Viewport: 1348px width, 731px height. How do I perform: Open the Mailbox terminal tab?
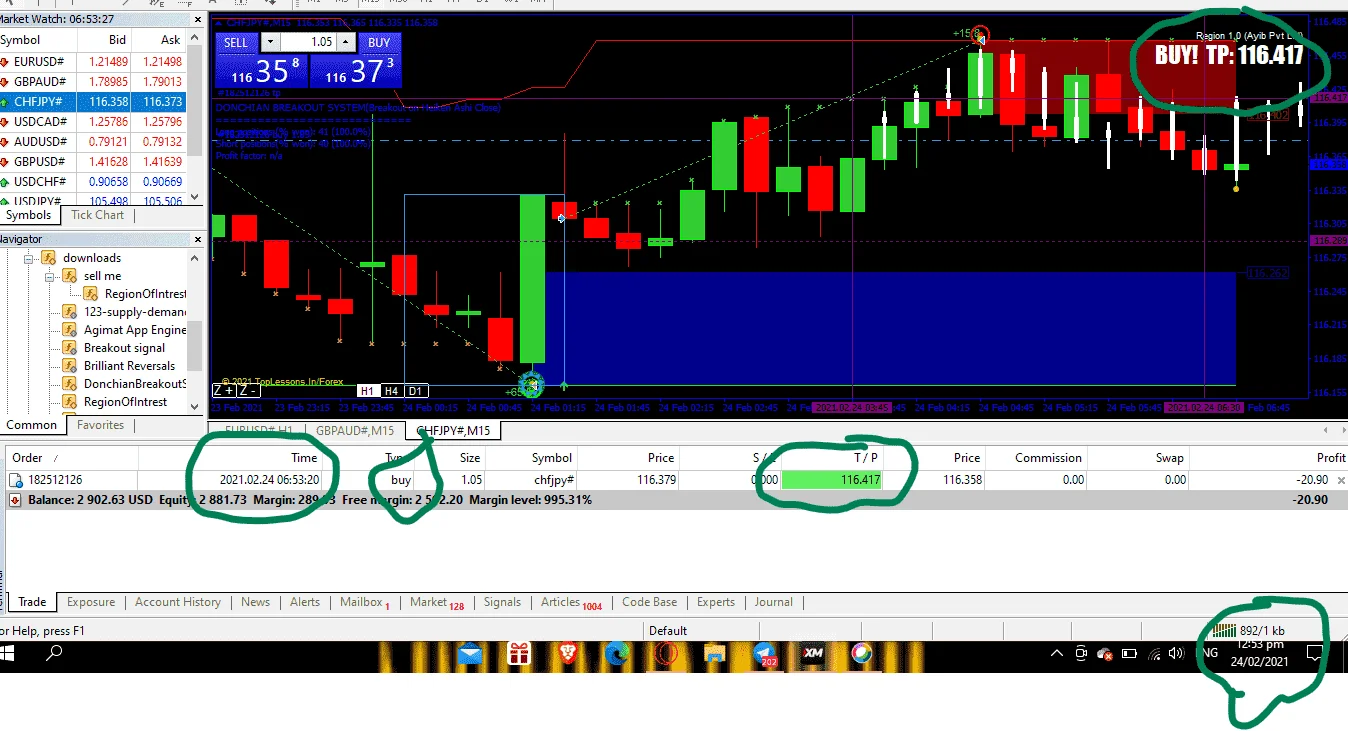point(365,602)
